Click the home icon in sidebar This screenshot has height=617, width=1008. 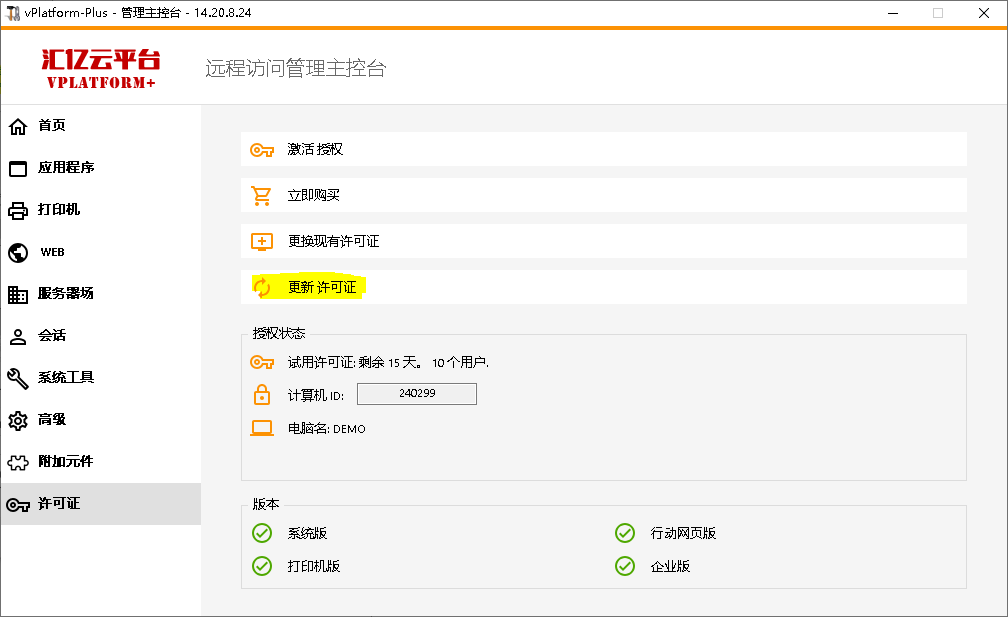click(x=18, y=126)
